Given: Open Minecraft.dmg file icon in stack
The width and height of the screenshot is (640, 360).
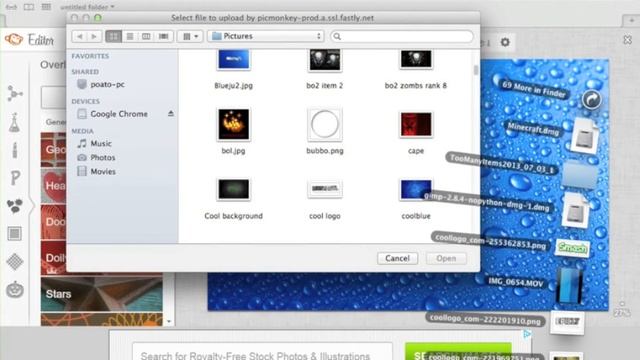Looking at the screenshot, I should [584, 137].
